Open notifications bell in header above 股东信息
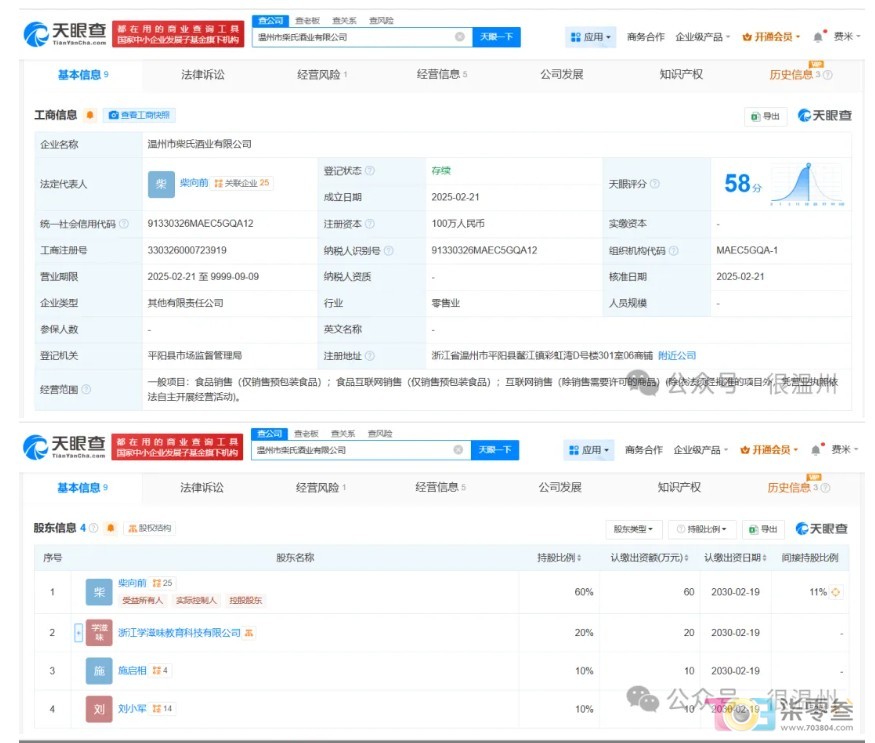 [816, 450]
